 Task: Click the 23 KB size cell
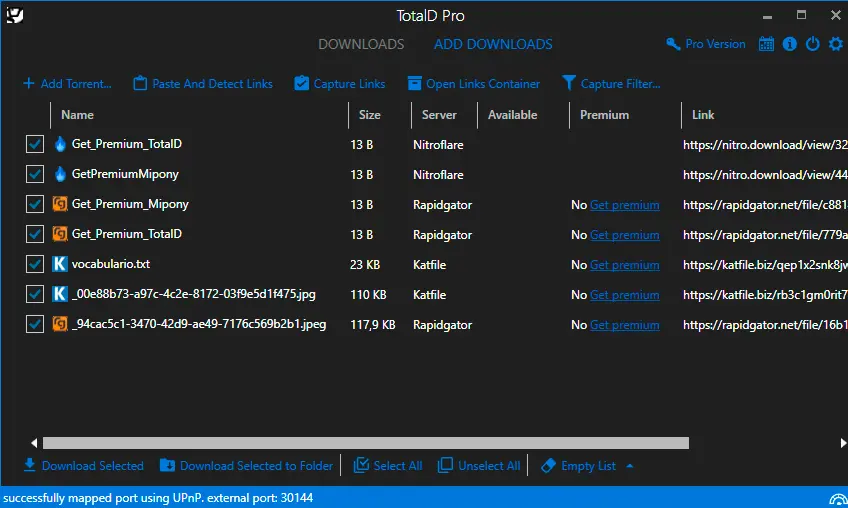tap(365, 265)
